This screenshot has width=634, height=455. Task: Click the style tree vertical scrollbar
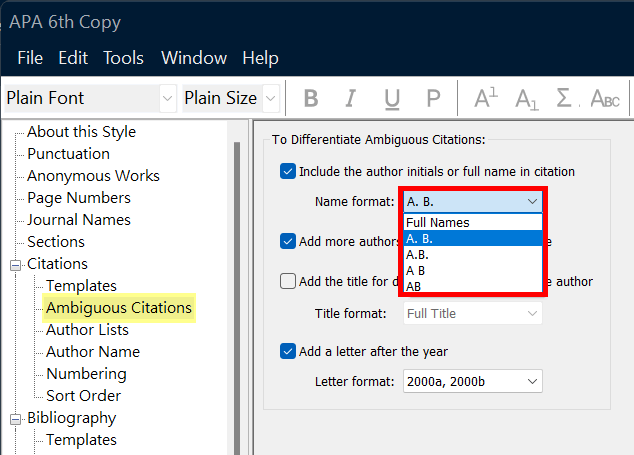(237, 298)
